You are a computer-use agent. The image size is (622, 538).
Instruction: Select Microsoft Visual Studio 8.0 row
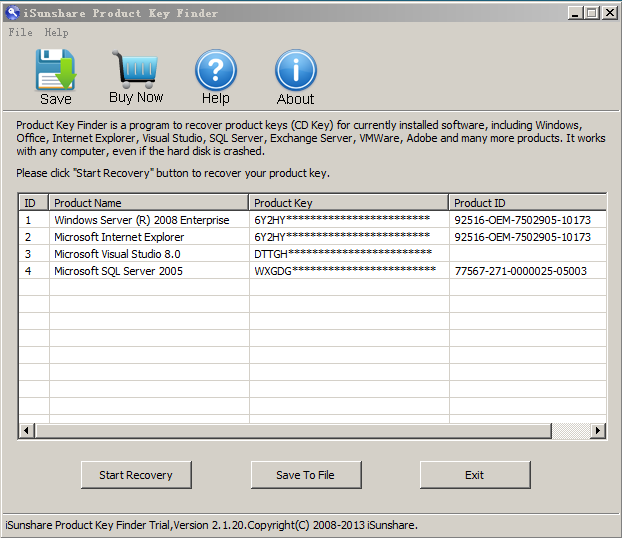pos(313,254)
